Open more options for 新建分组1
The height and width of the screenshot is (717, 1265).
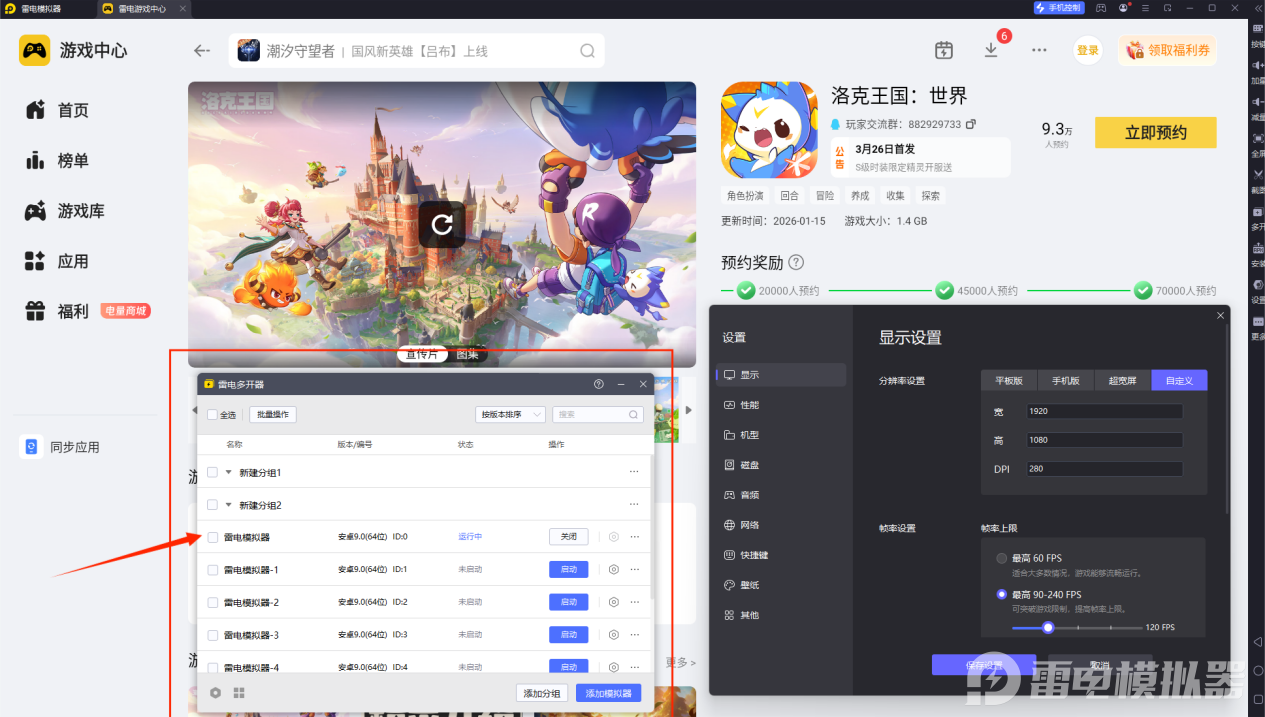(633, 472)
